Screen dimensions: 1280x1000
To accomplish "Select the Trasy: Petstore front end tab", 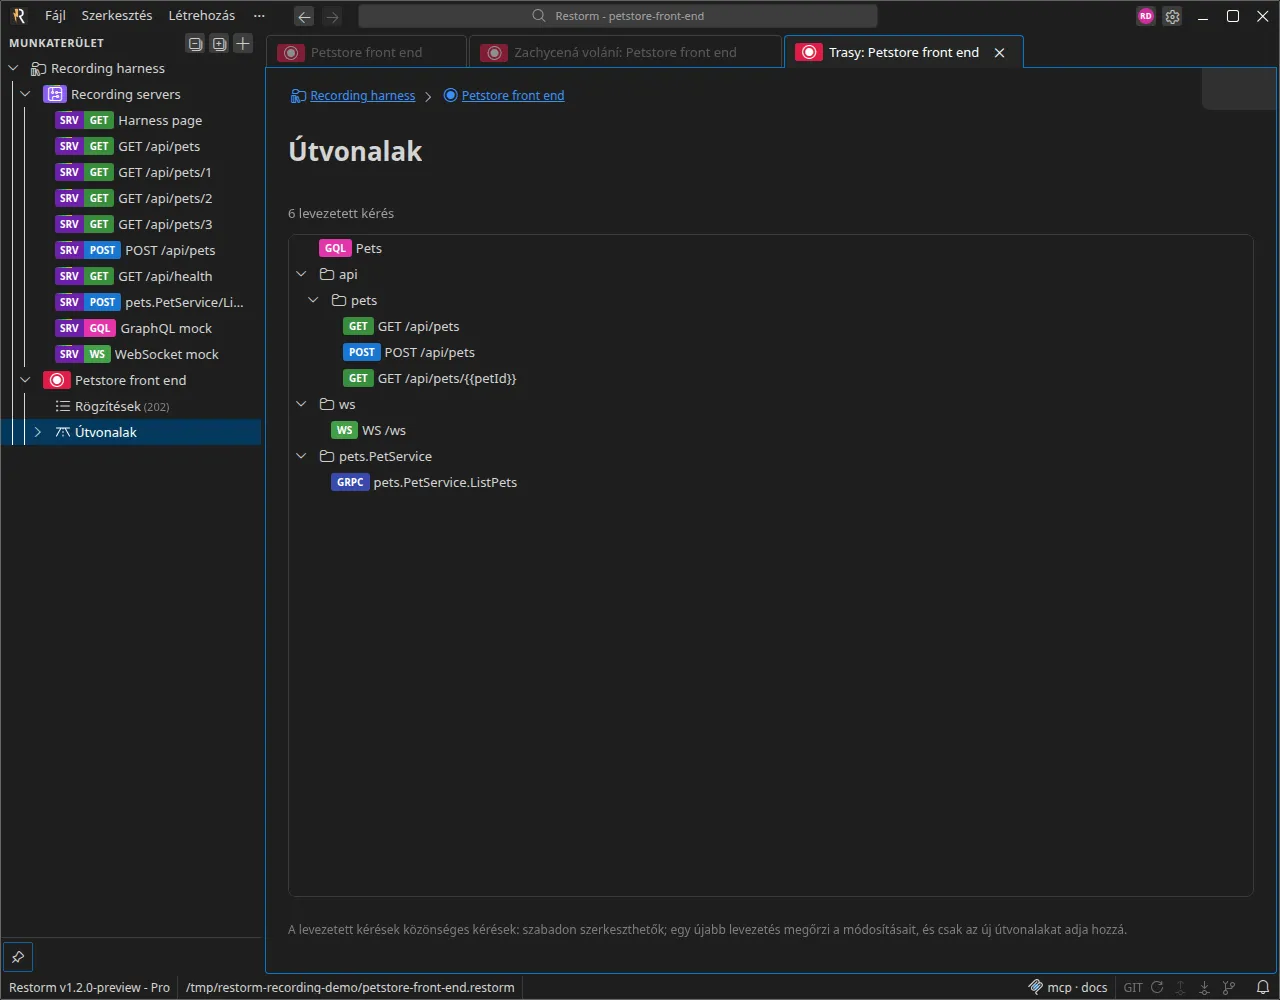I will [904, 53].
